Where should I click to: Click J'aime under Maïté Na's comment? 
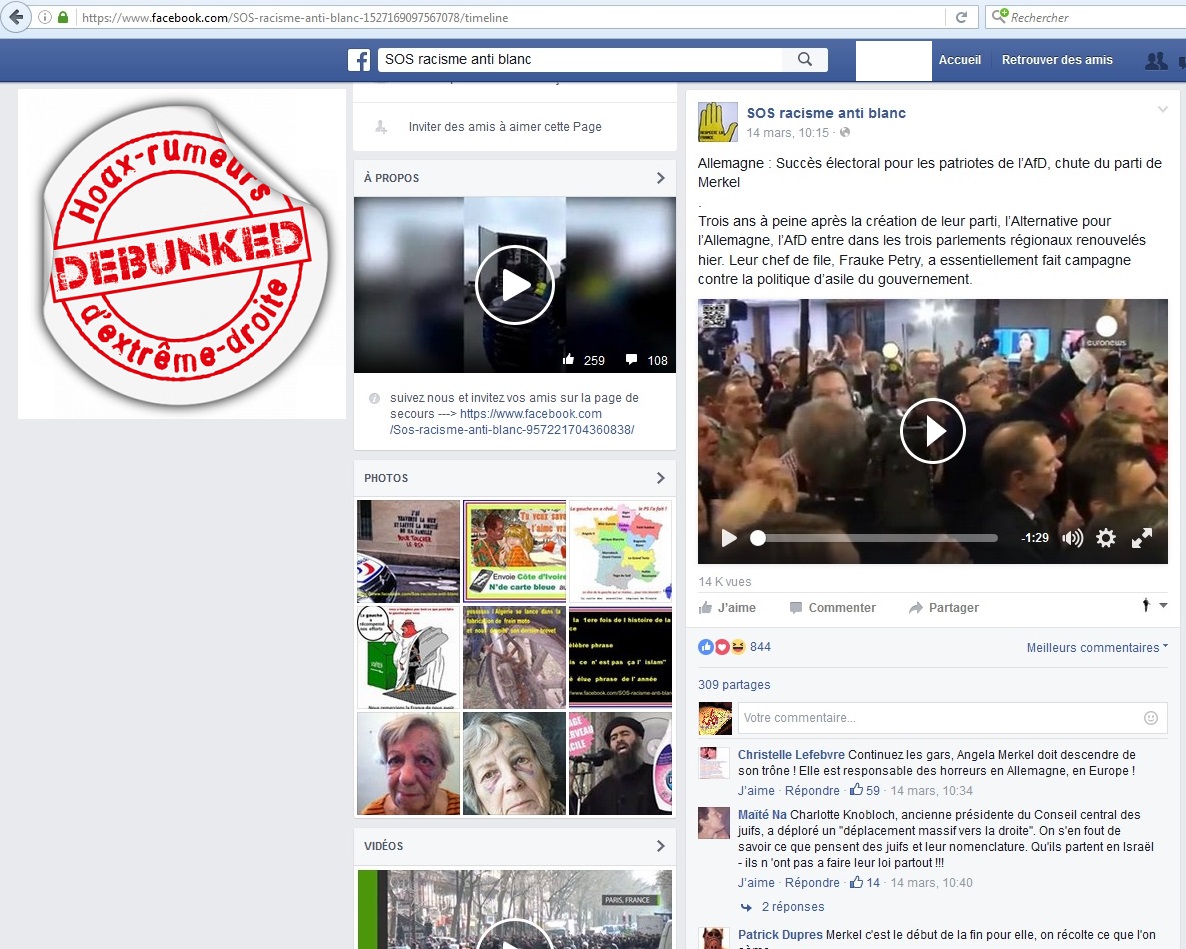pyautogui.click(x=756, y=882)
